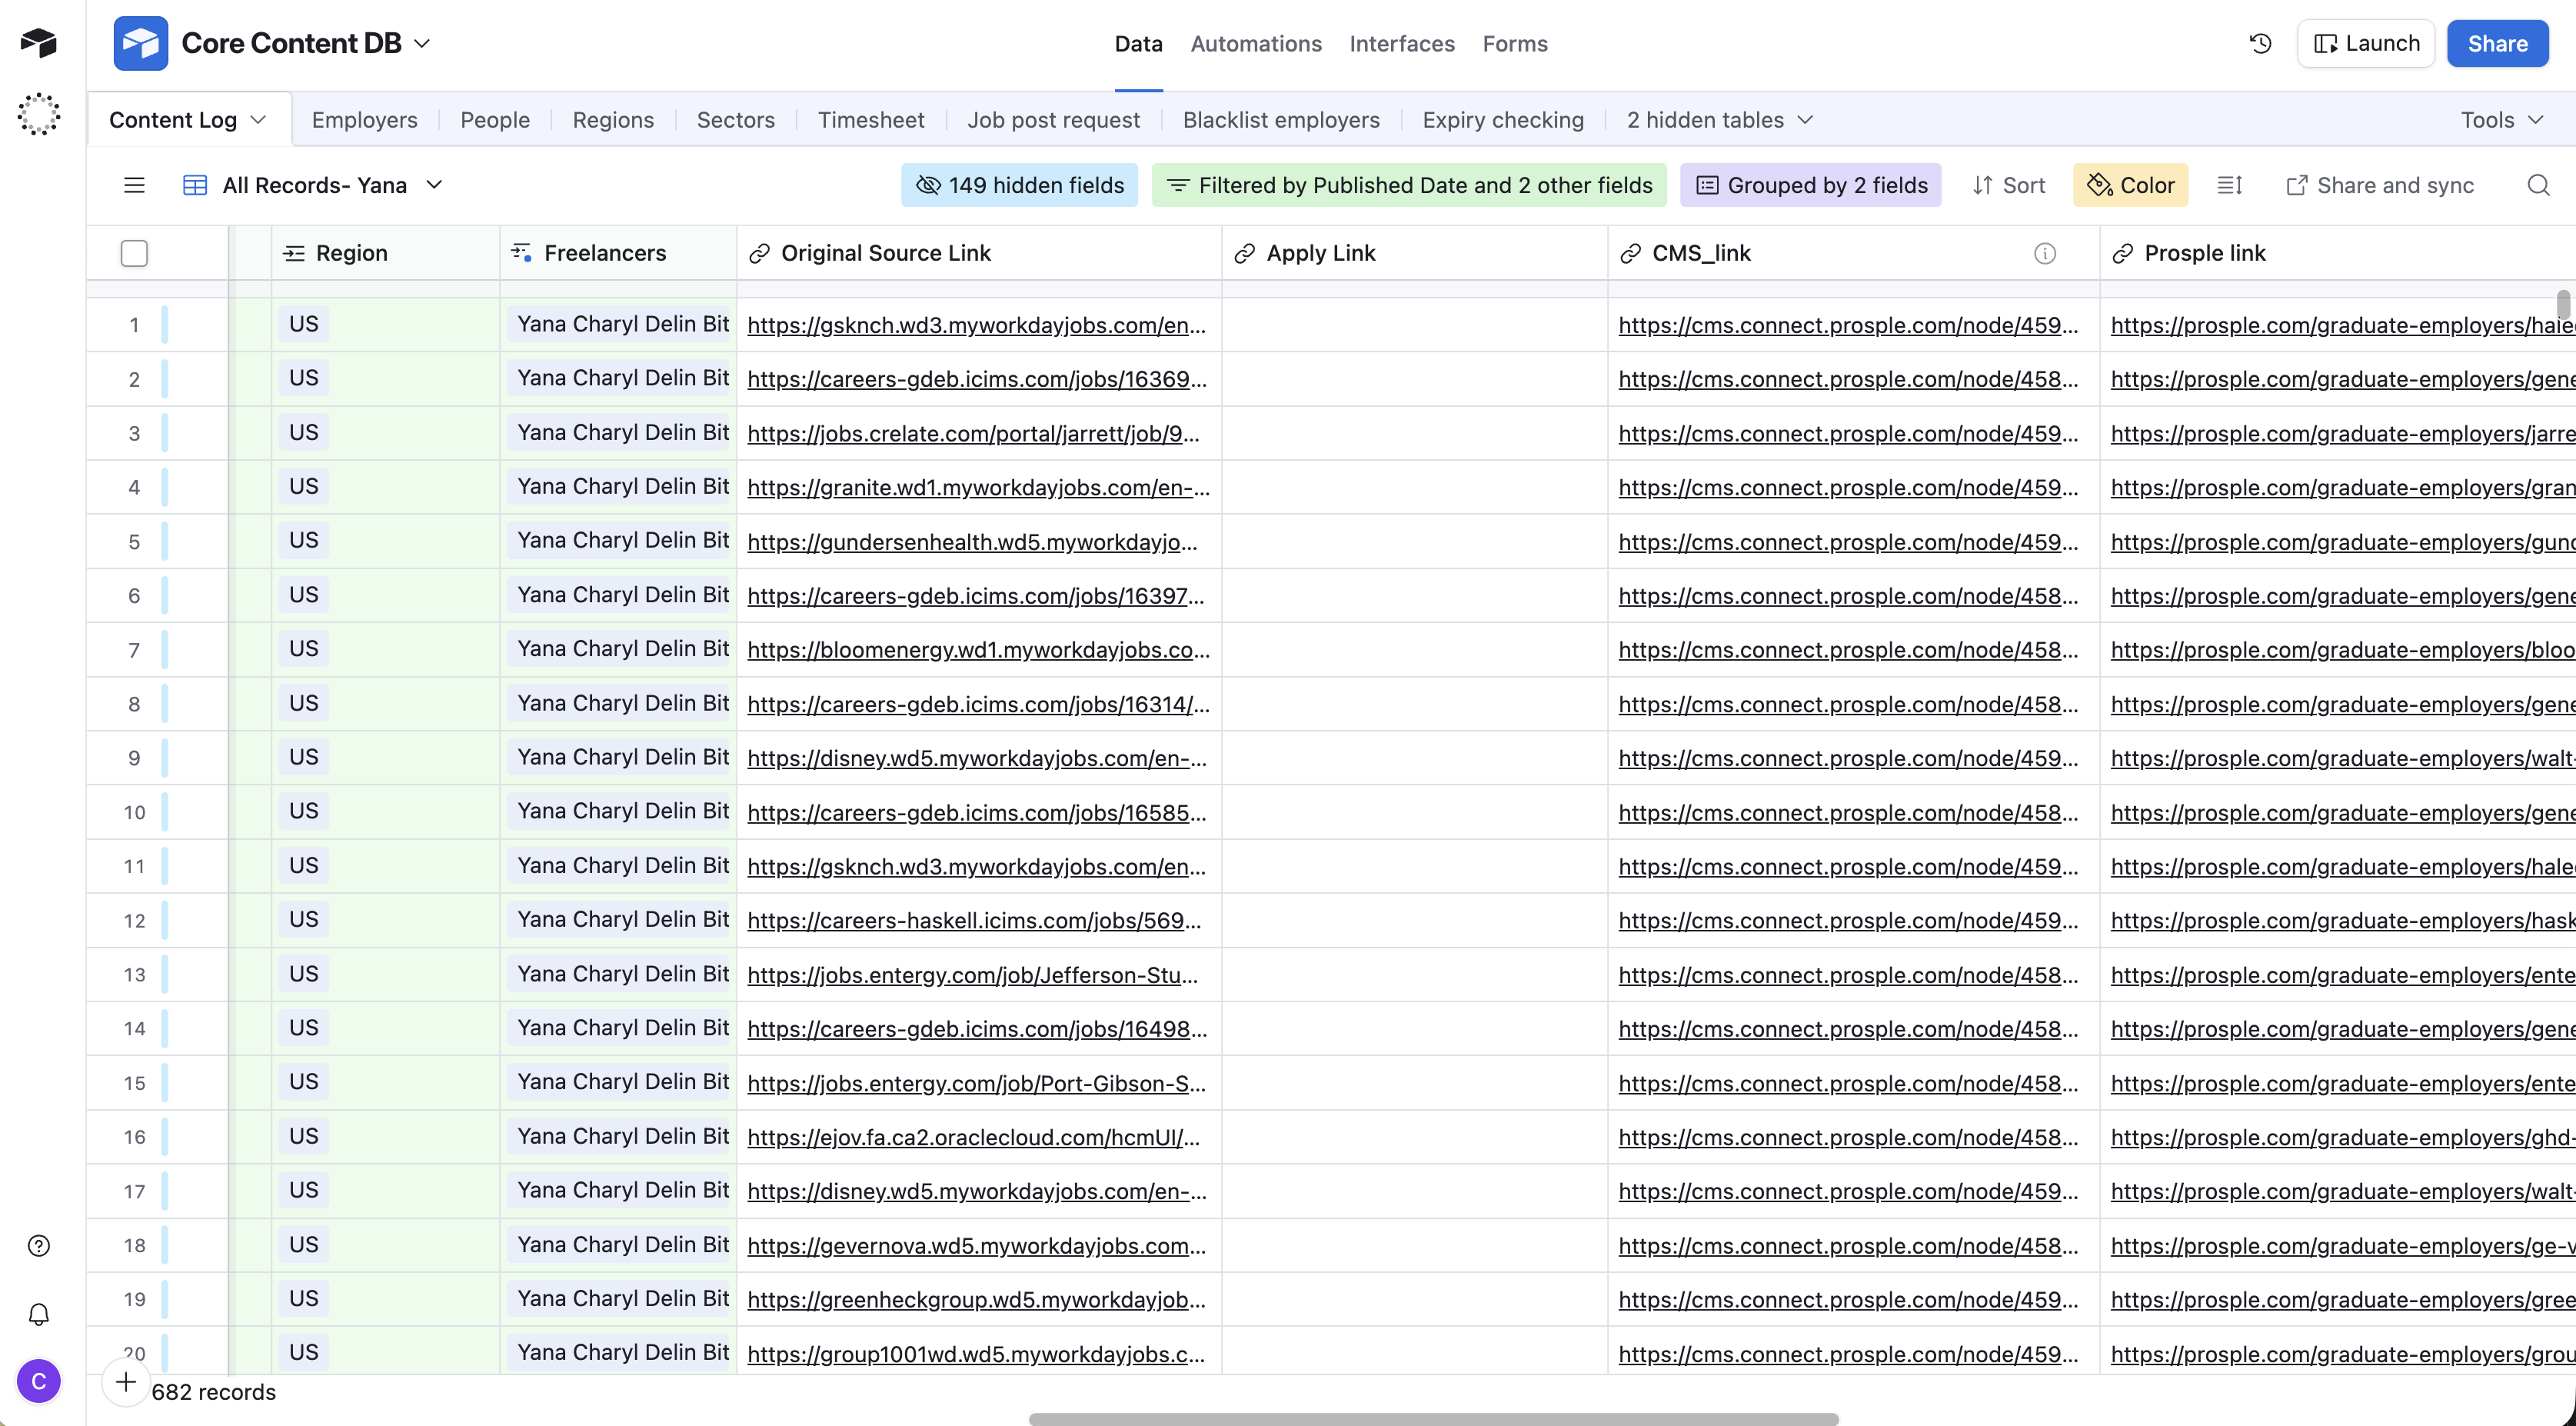Viewport: 2576px width, 1426px height.
Task: Open the Employers table tab
Action: pos(364,120)
